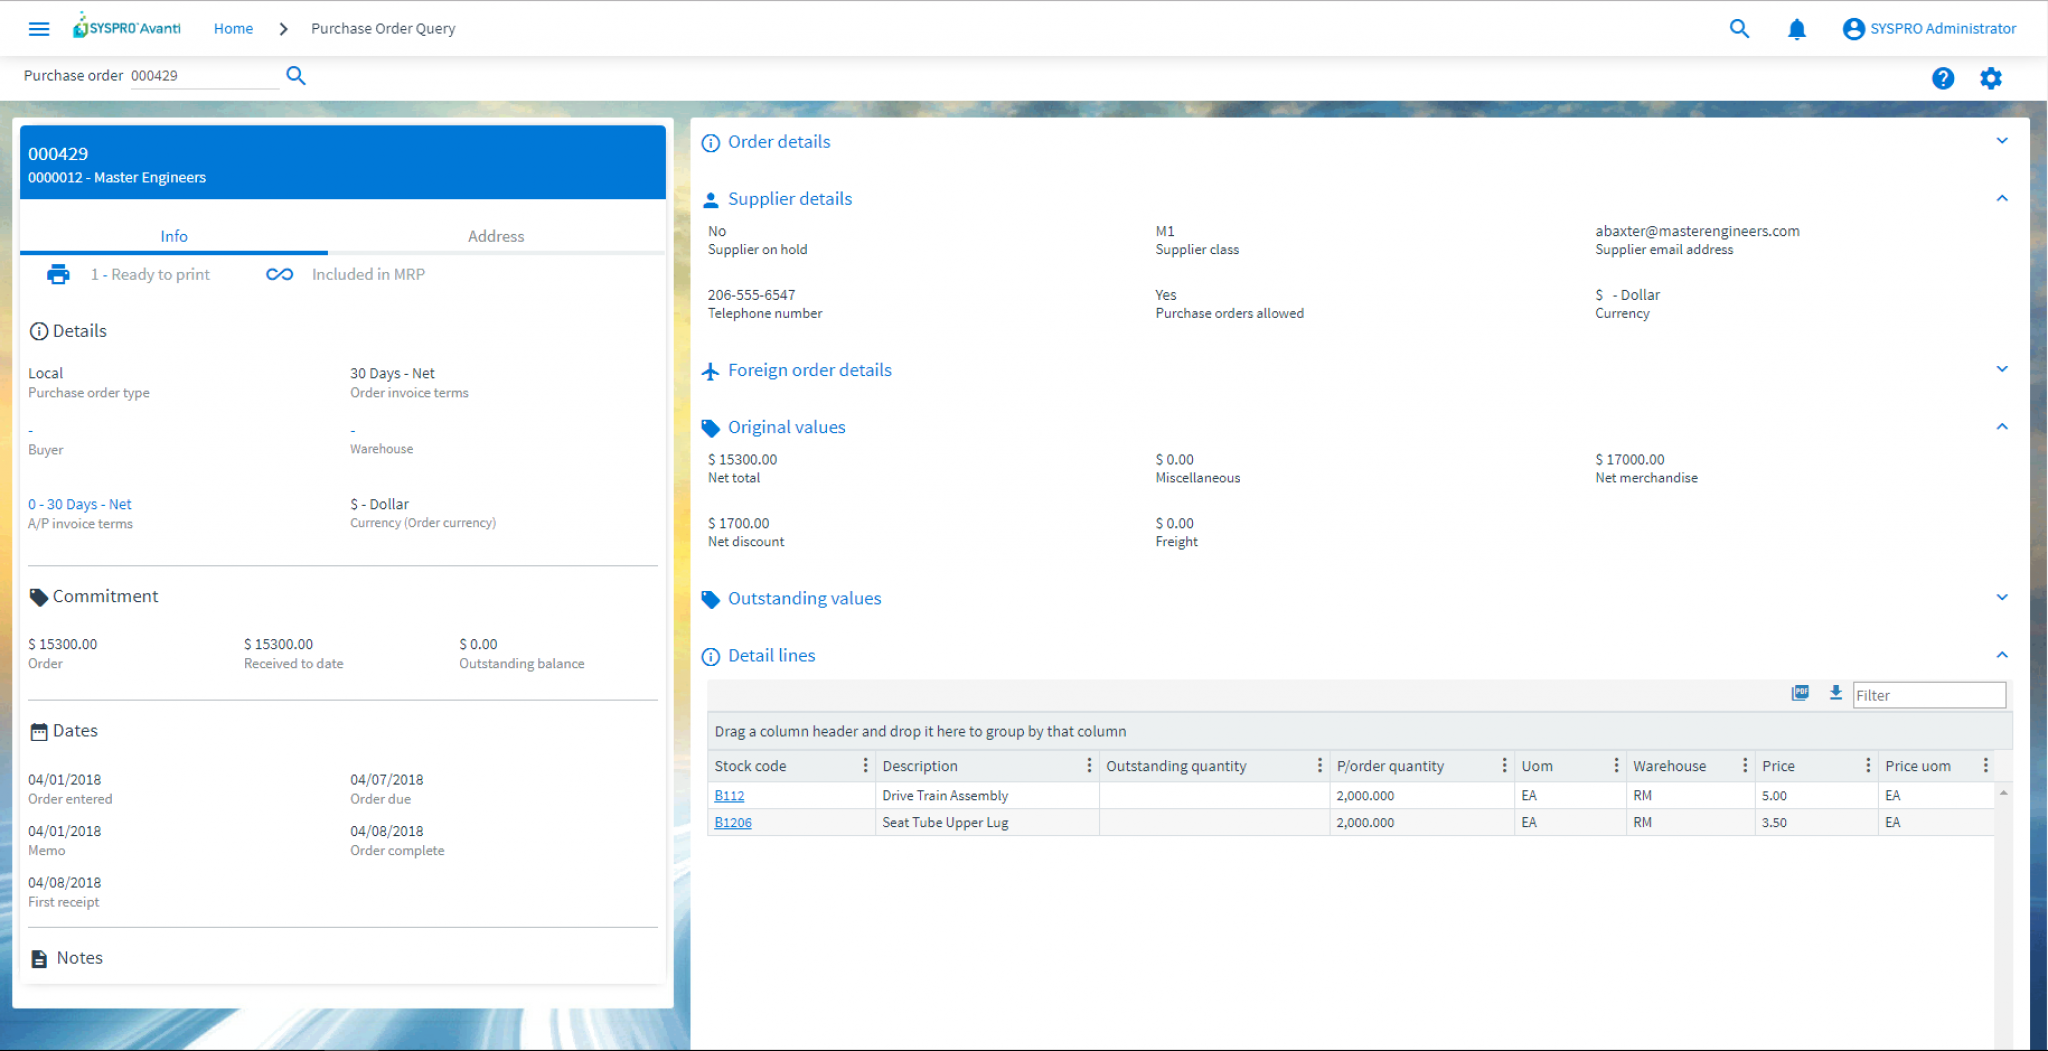This screenshot has height=1051, width=2048.
Task: Click the 0 - 30 Days - Net terms link
Action: (x=80, y=504)
